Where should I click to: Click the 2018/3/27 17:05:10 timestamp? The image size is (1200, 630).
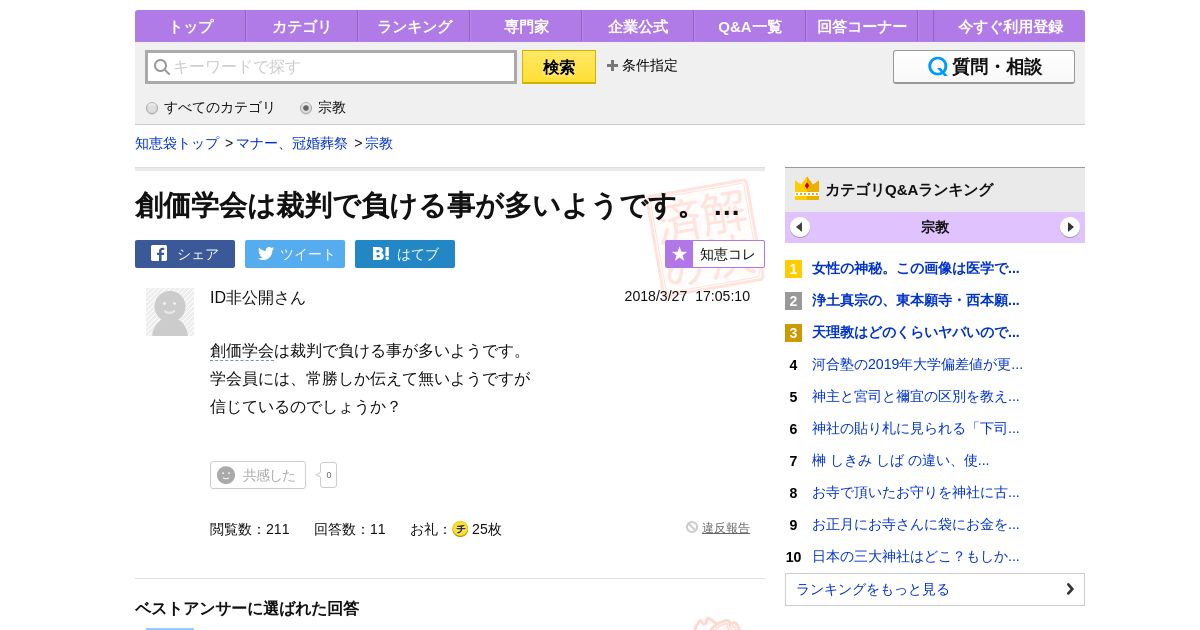[687, 296]
